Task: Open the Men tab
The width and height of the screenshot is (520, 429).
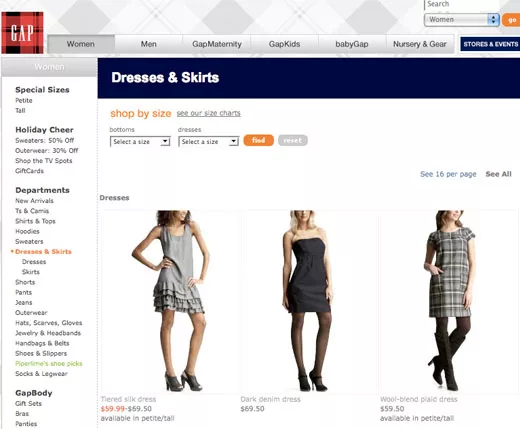Action: (x=149, y=44)
